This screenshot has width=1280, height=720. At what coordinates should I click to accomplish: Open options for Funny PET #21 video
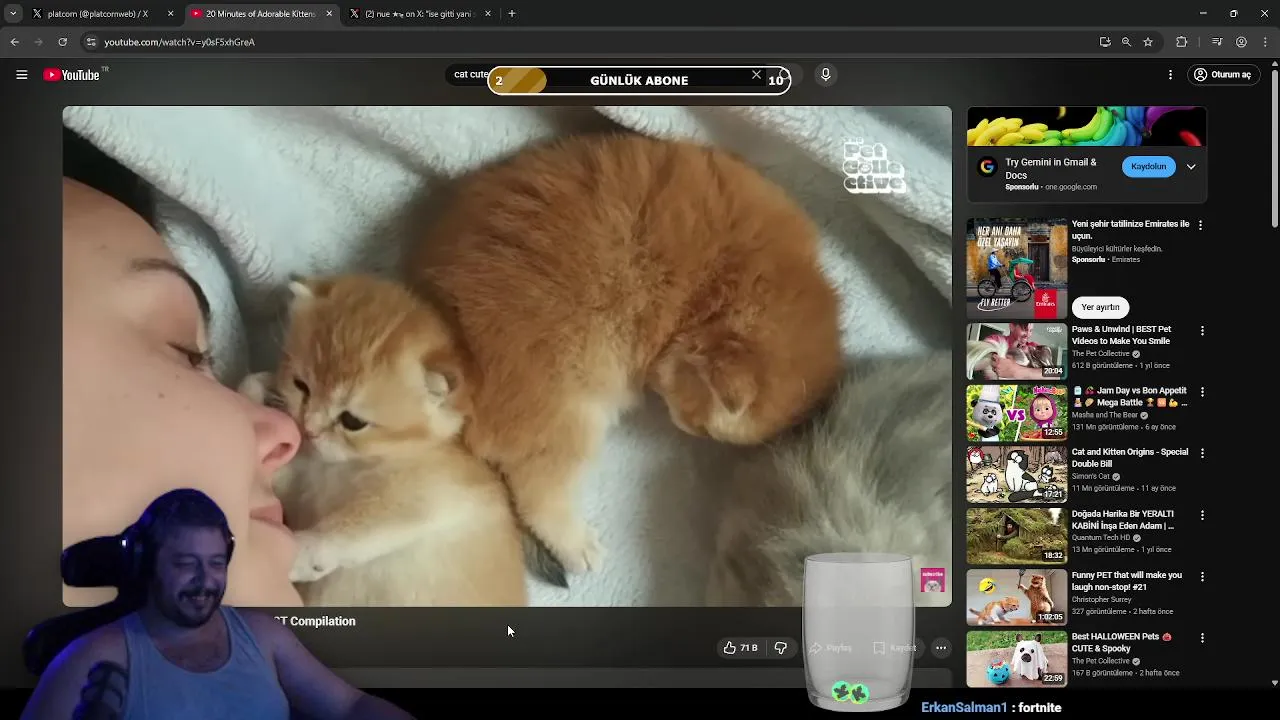pyautogui.click(x=1202, y=577)
